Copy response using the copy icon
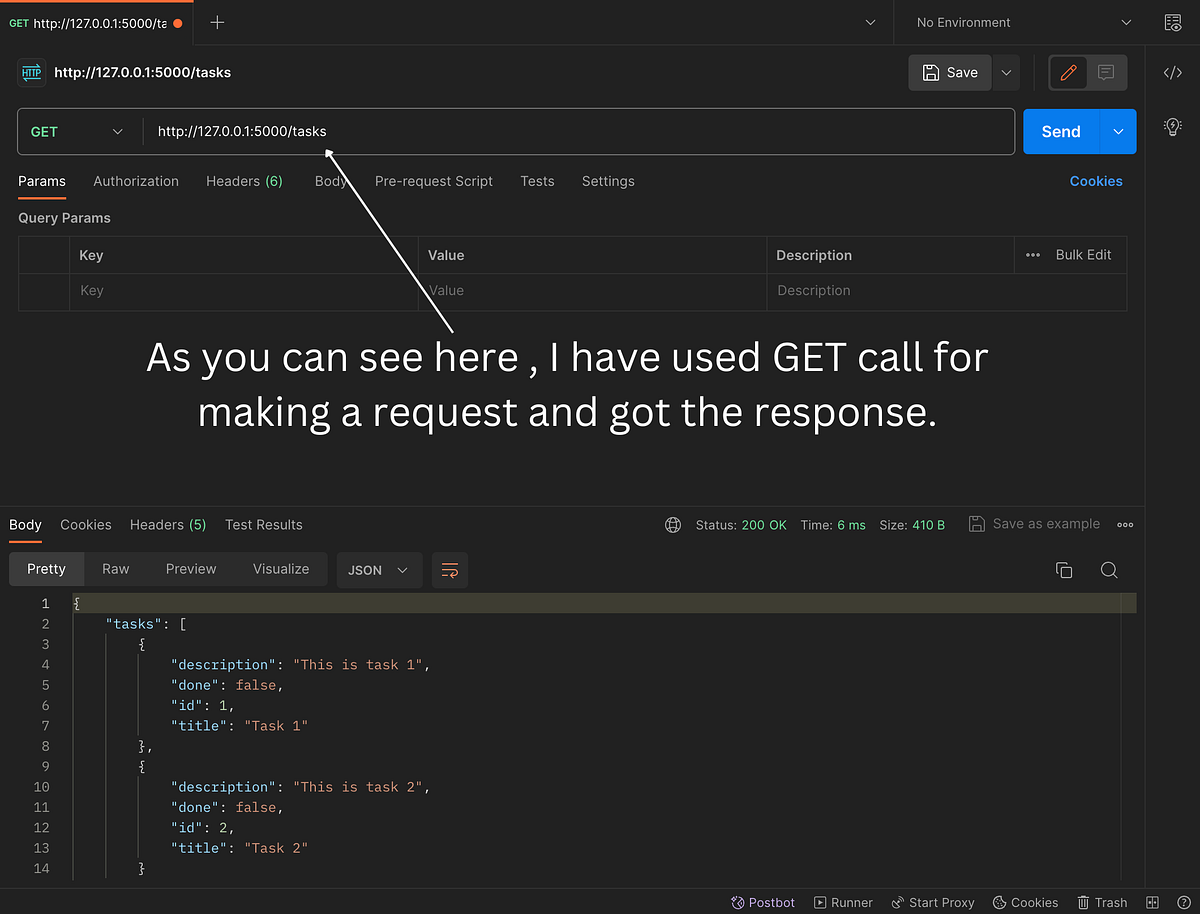This screenshot has width=1200, height=914. [x=1064, y=570]
